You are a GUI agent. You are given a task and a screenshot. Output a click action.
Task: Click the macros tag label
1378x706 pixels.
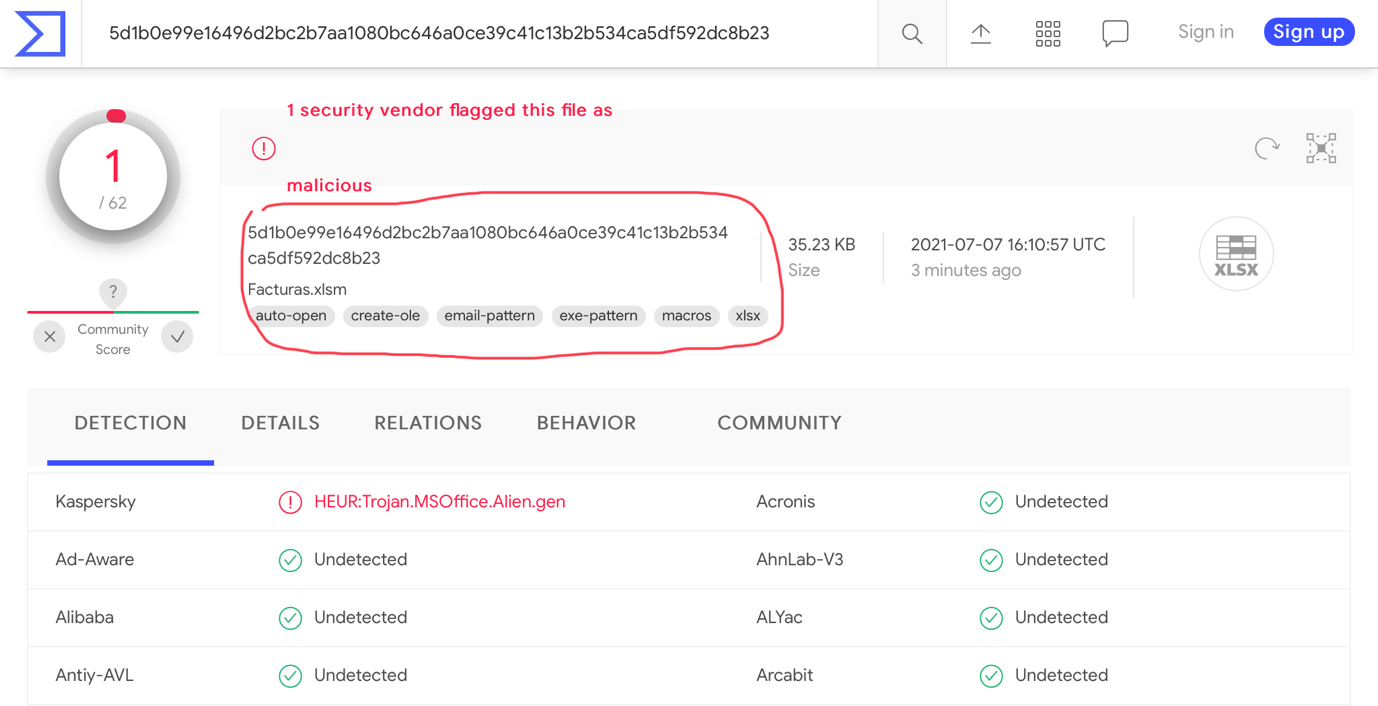coord(686,315)
